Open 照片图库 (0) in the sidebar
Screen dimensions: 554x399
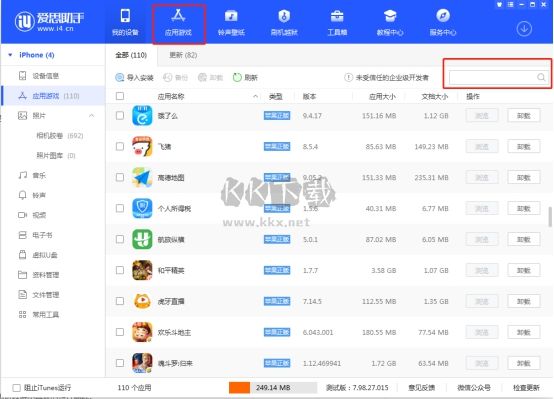[56, 156]
